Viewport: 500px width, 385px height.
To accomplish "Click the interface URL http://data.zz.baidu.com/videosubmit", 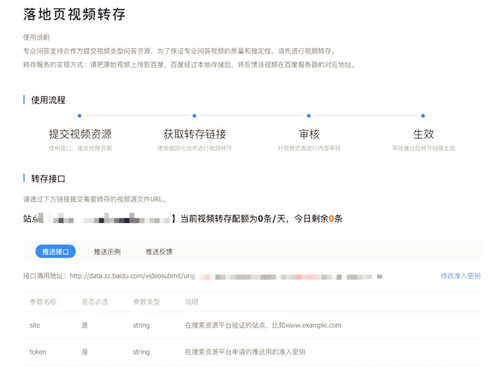I will [132, 276].
